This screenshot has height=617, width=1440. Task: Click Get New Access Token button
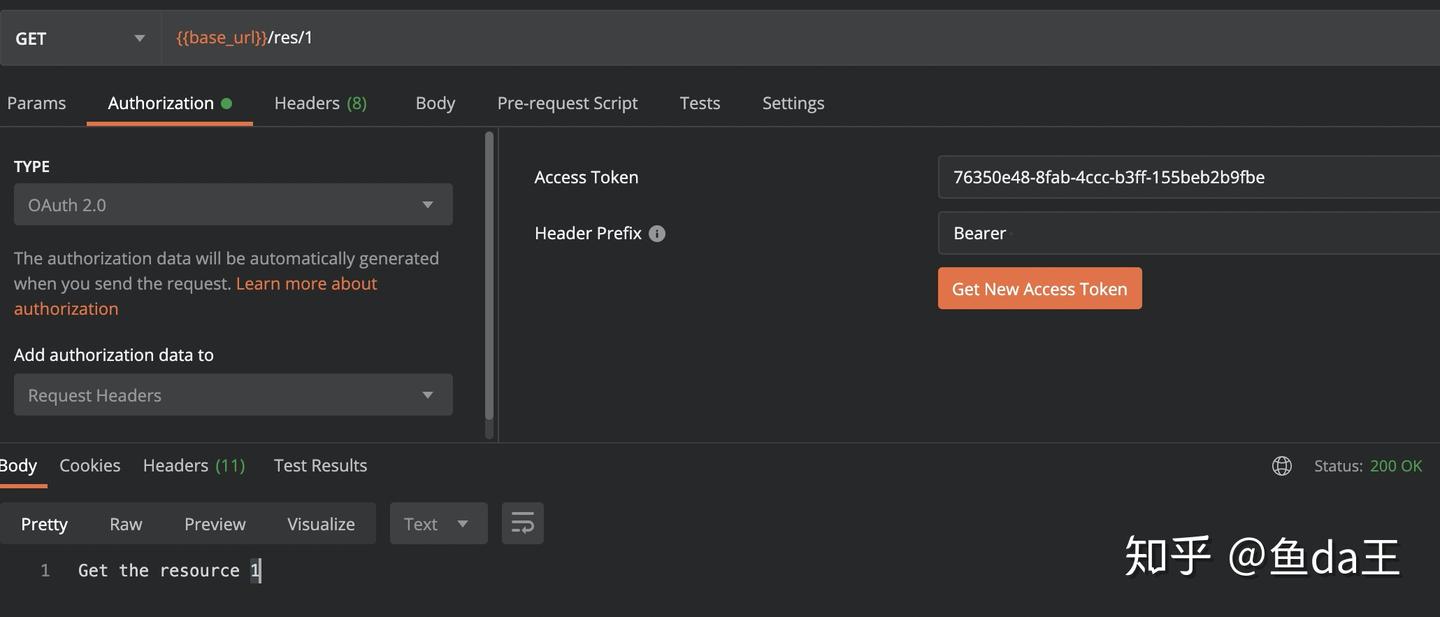1039,289
